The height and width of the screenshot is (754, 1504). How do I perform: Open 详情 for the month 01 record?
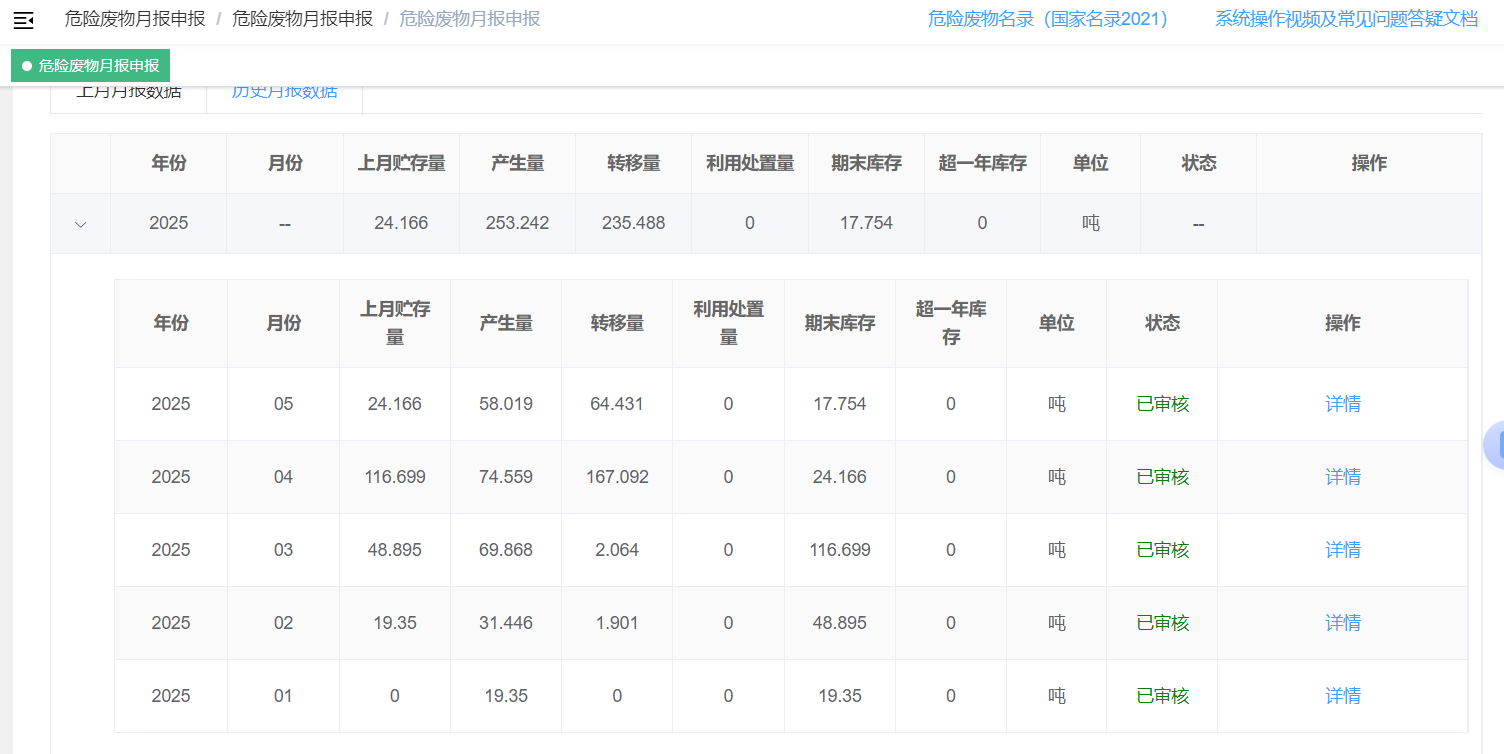(1342, 696)
